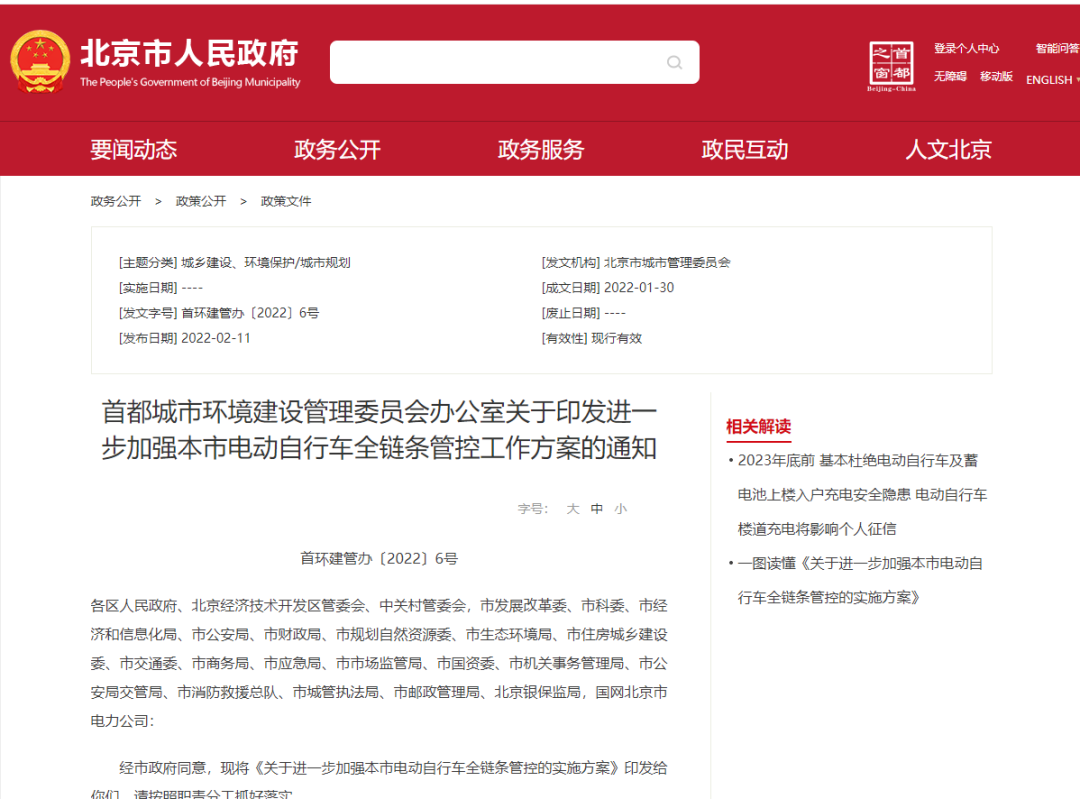The image size is (1080, 799).
Task: Set font size to 小
Action: [x=621, y=509]
